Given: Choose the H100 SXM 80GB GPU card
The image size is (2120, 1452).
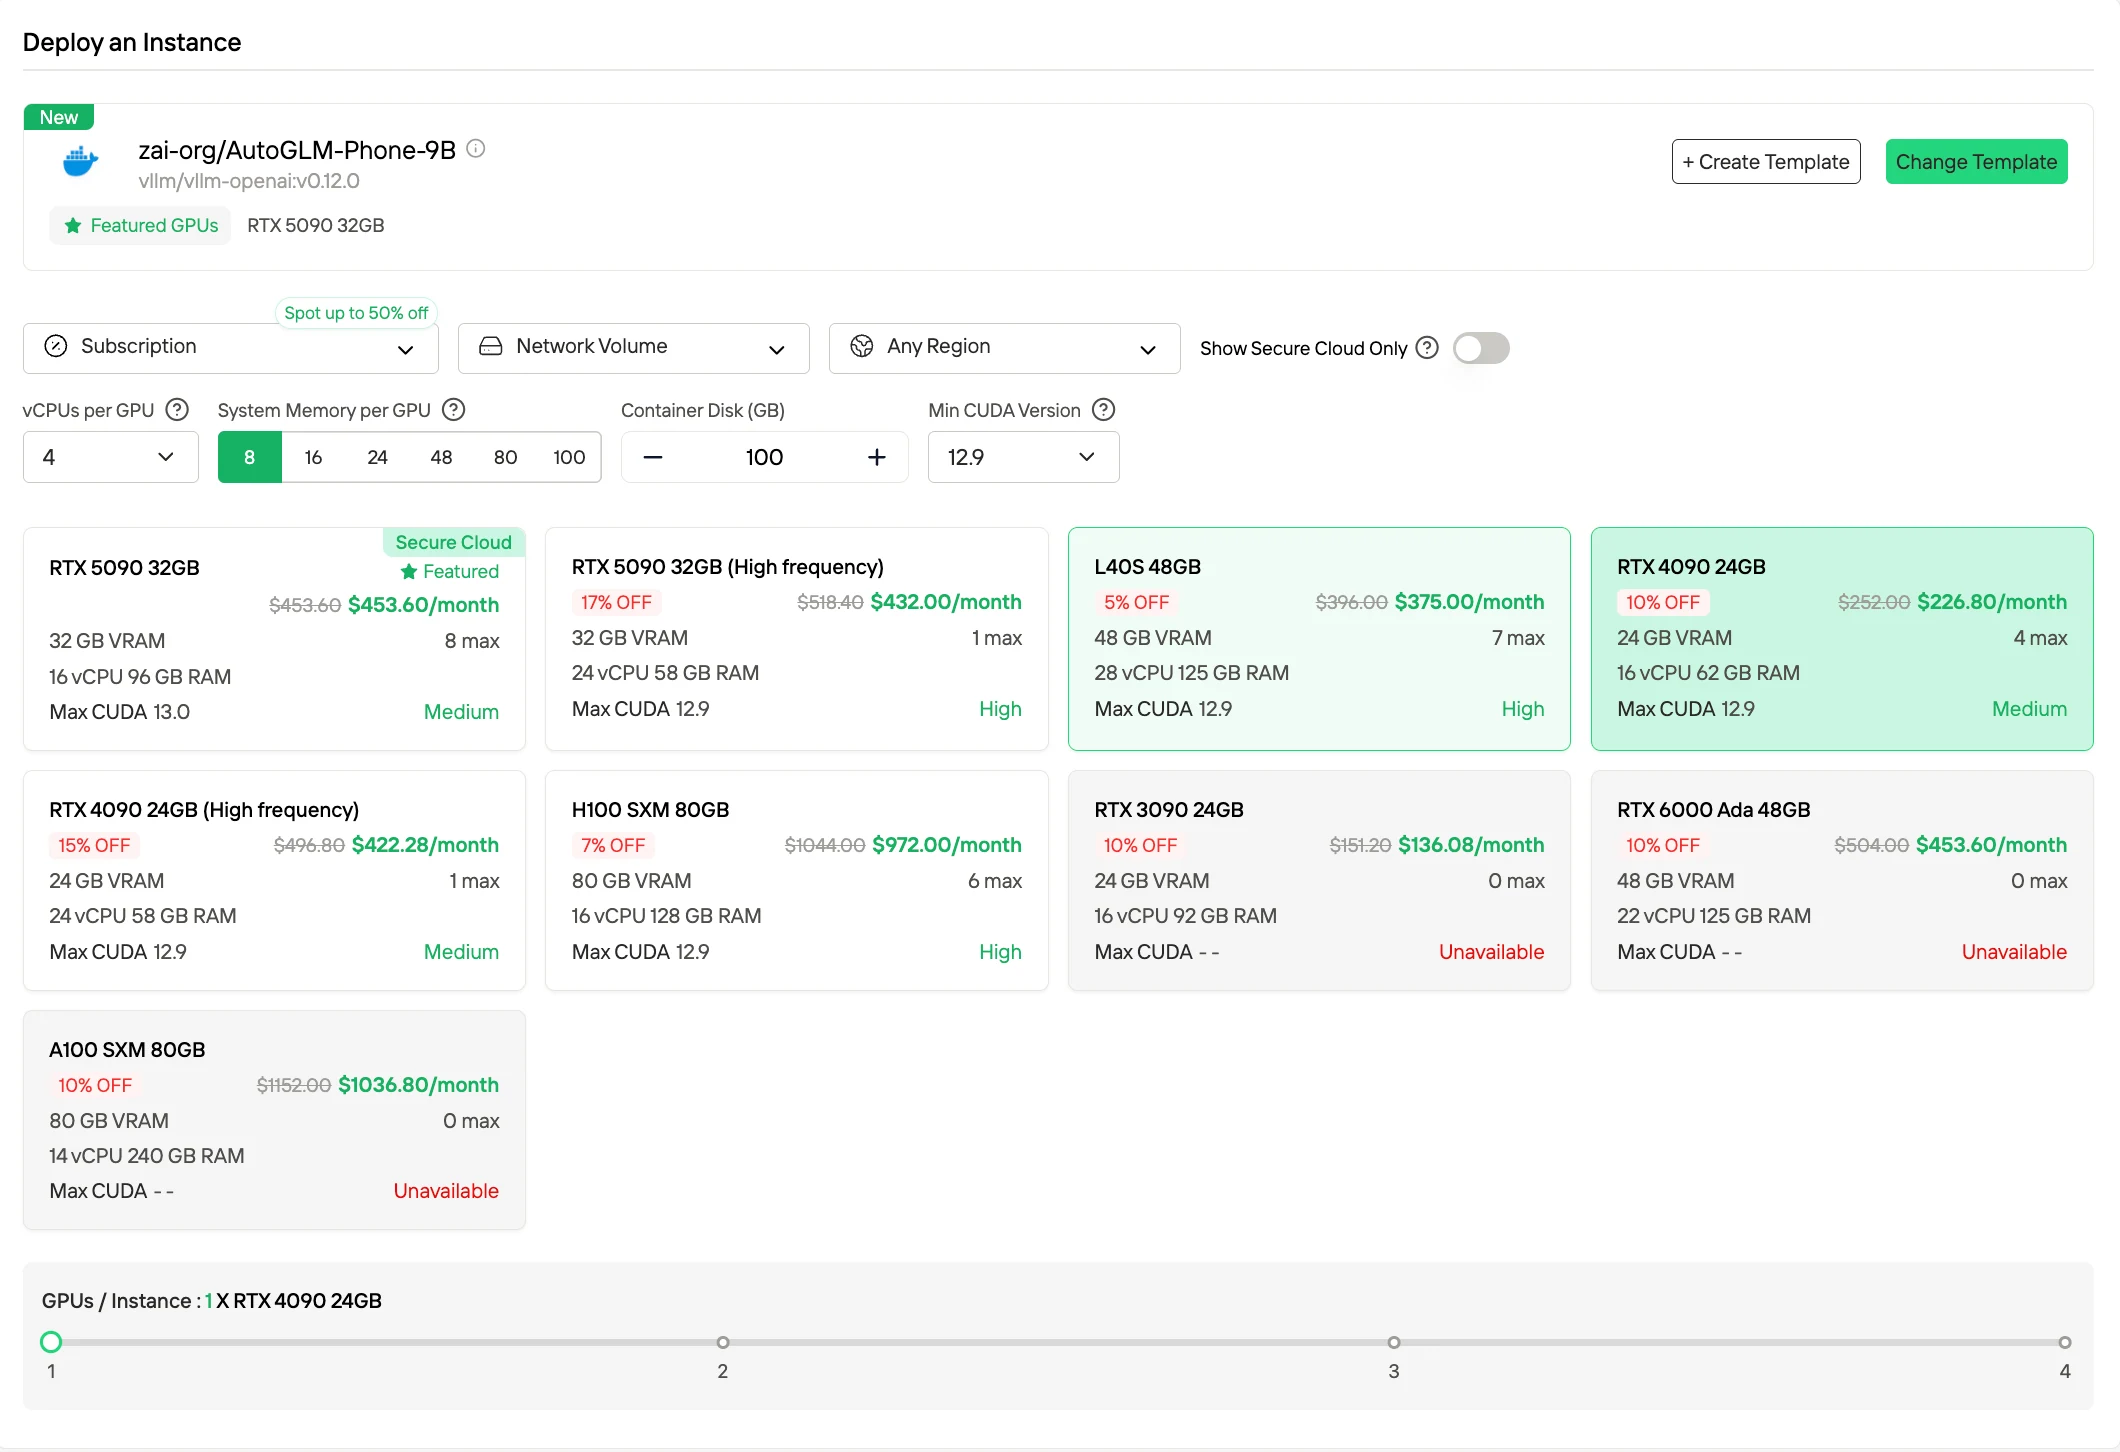Looking at the screenshot, I should [x=796, y=880].
